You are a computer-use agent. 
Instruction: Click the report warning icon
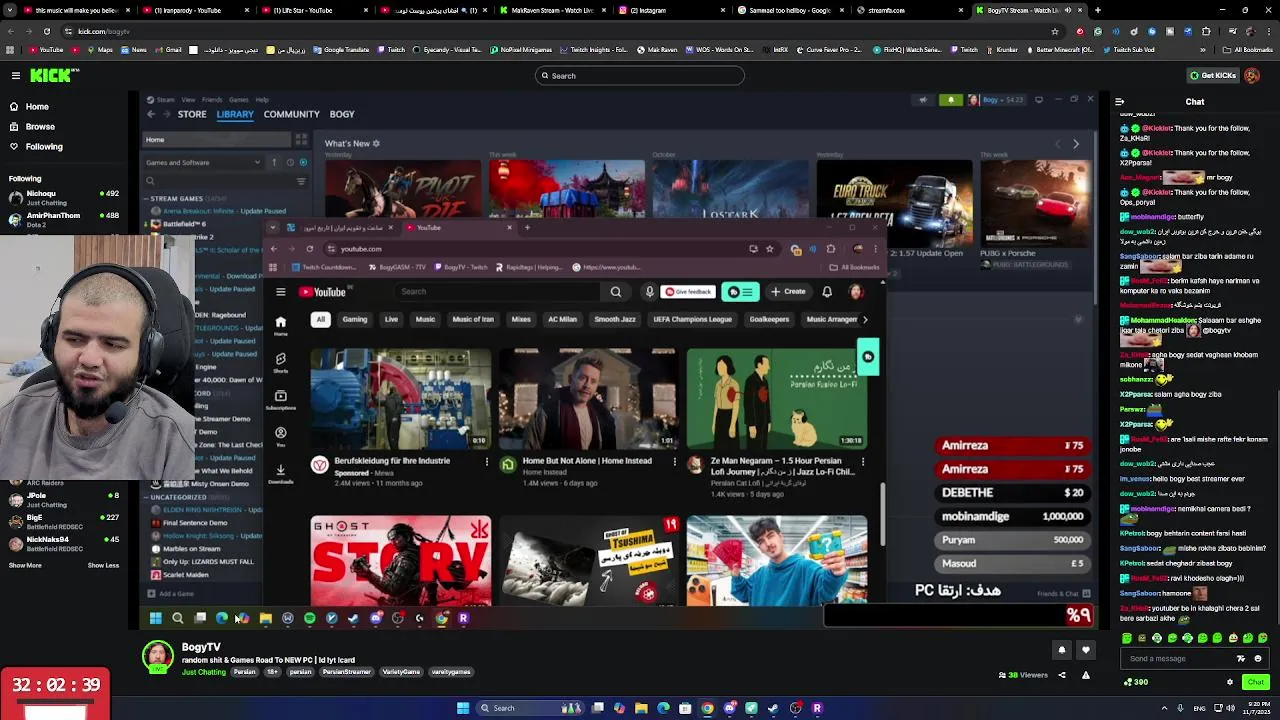[x=1085, y=675]
